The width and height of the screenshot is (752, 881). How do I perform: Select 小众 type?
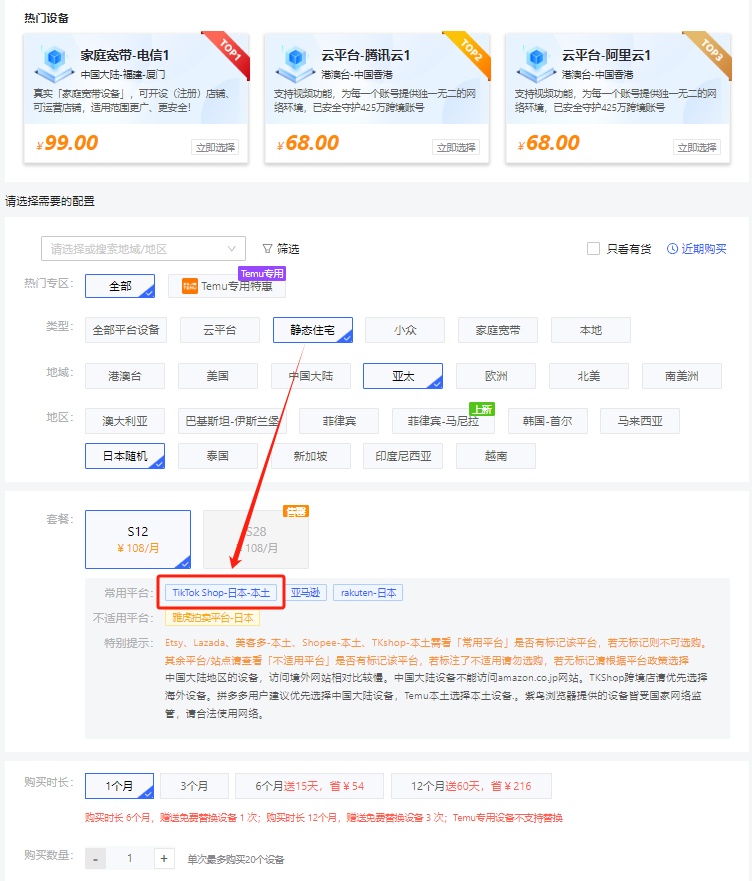pyautogui.click(x=405, y=330)
